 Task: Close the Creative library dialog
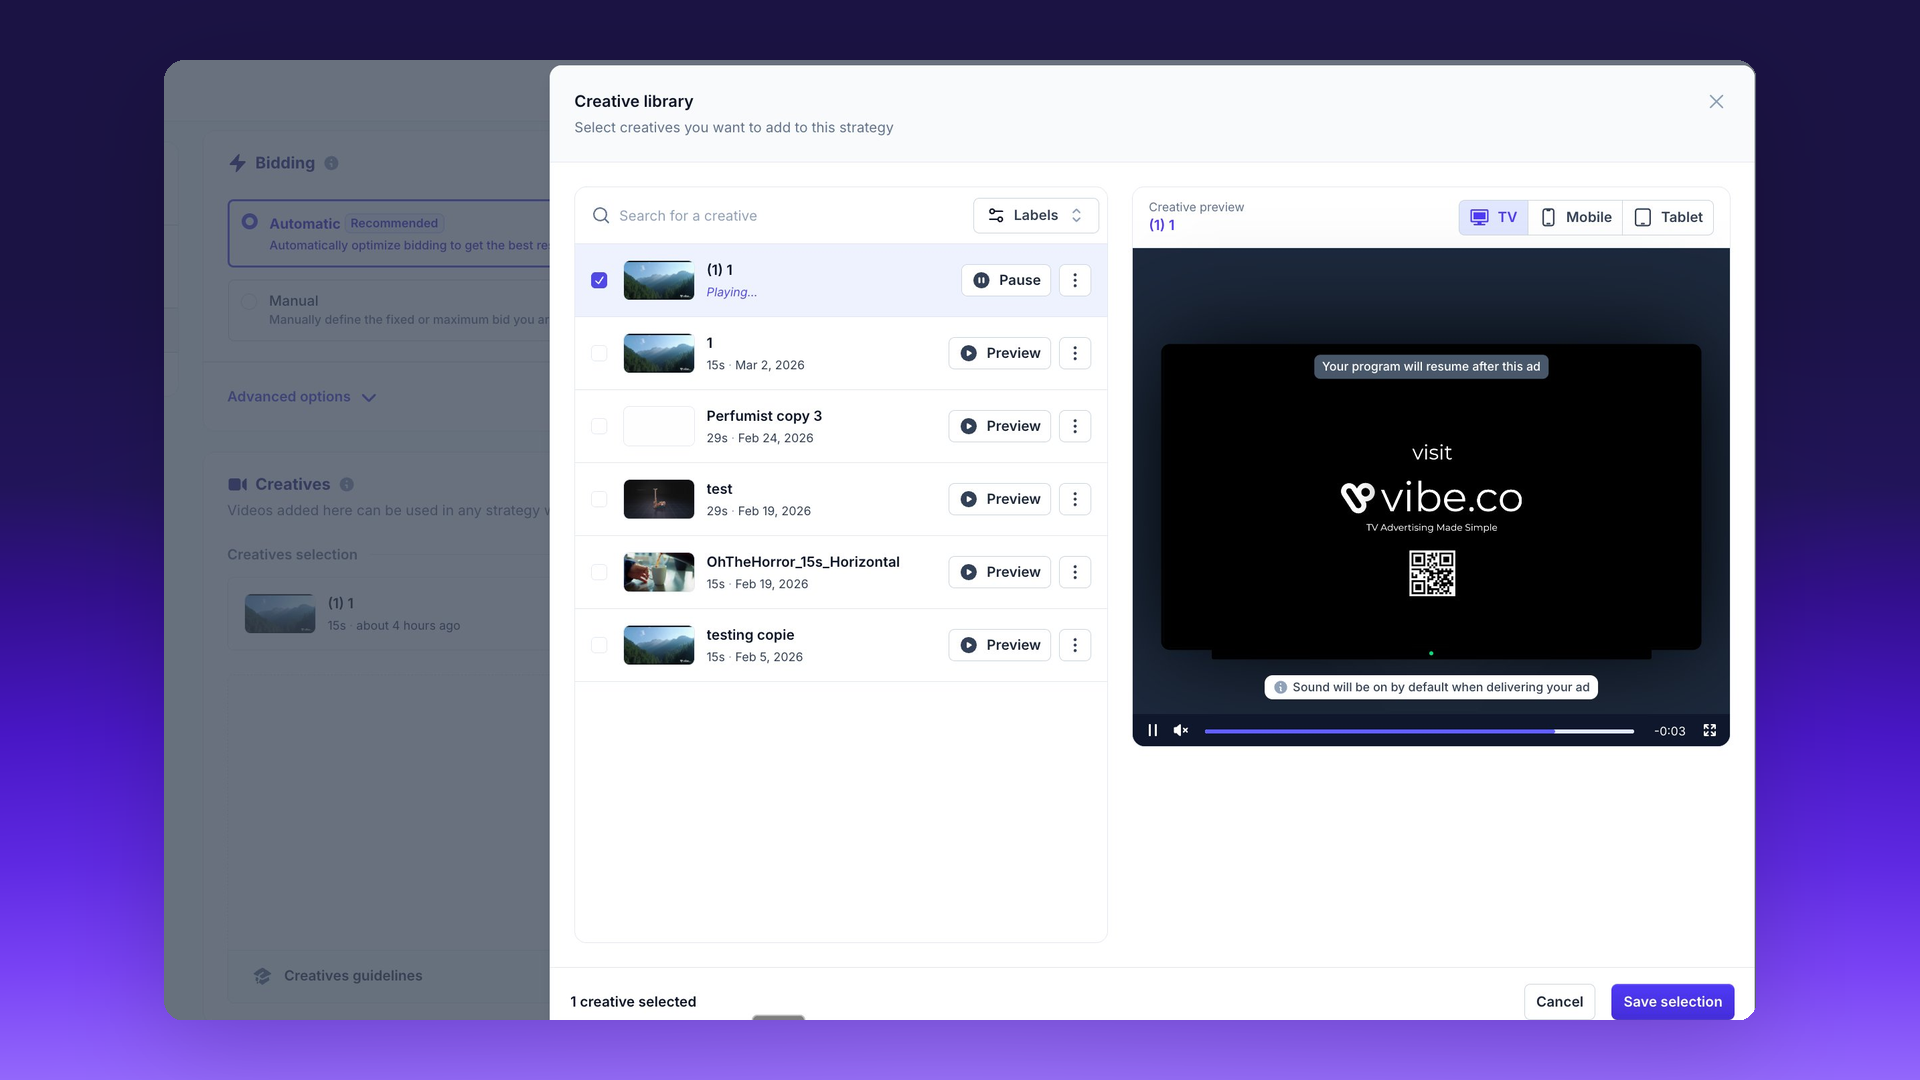[1716, 102]
